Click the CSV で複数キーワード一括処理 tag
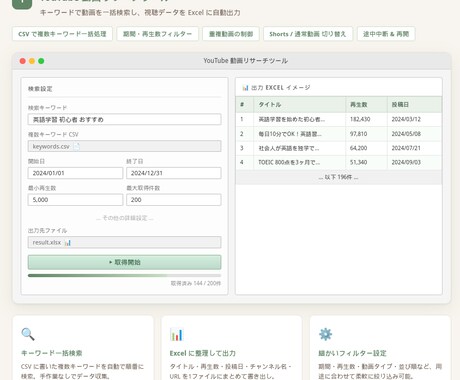460x380 pixels. (62, 34)
